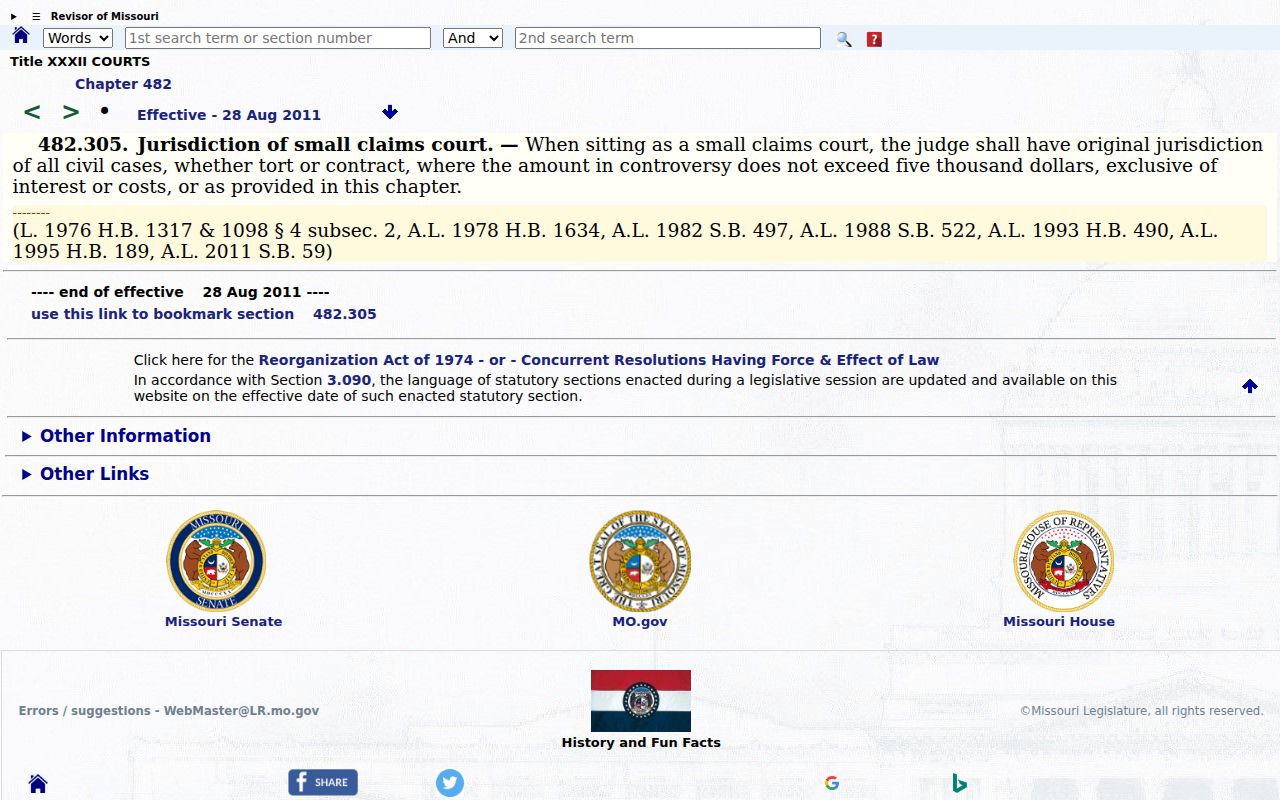Expand the Other Links section
The height and width of the screenshot is (800, 1280).
[85, 474]
